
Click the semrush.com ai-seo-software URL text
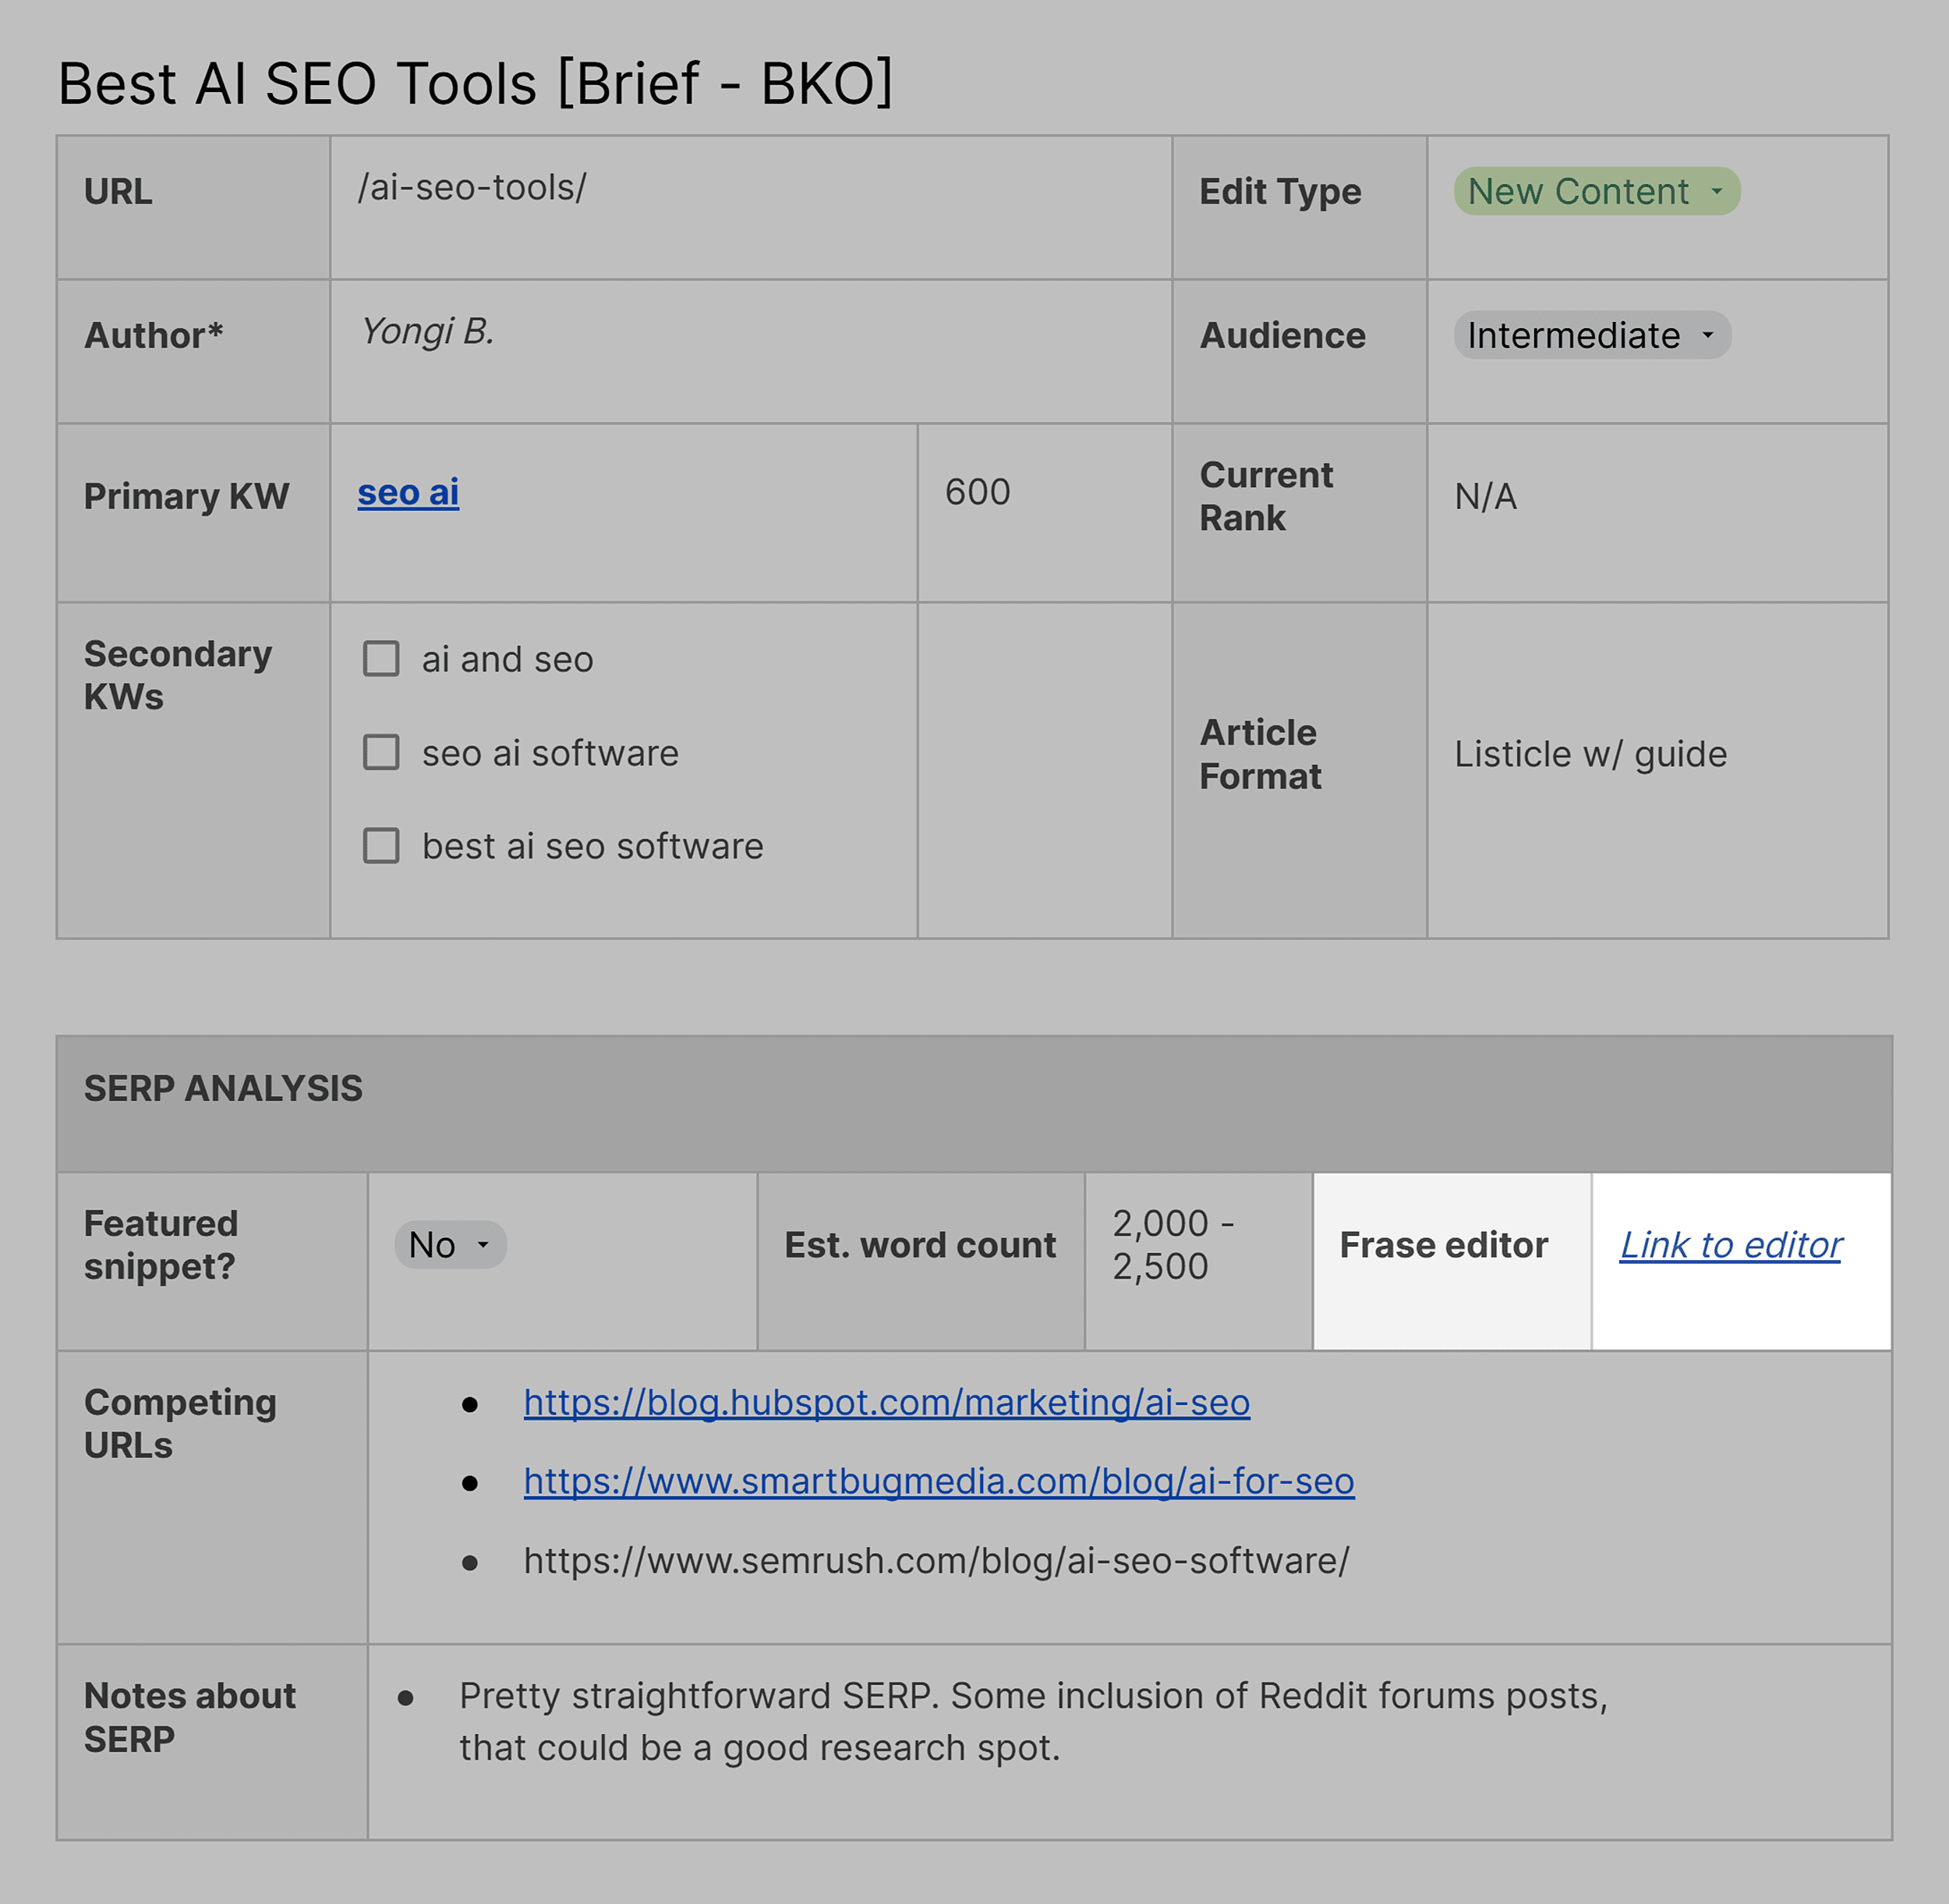(936, 1560)
